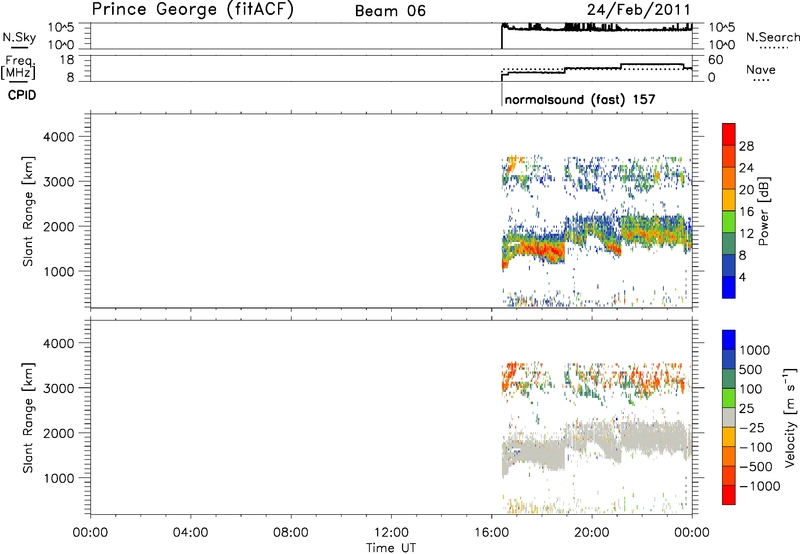The height and width of the screenshot is (554, 800).
Task: Click the "normalsound (fast) 157" CPID text
Action: pos(580,99)
